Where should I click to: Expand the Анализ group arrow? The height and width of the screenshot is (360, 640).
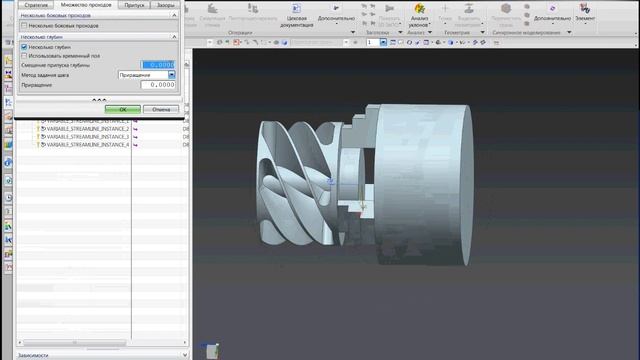(x=430, y=32)
